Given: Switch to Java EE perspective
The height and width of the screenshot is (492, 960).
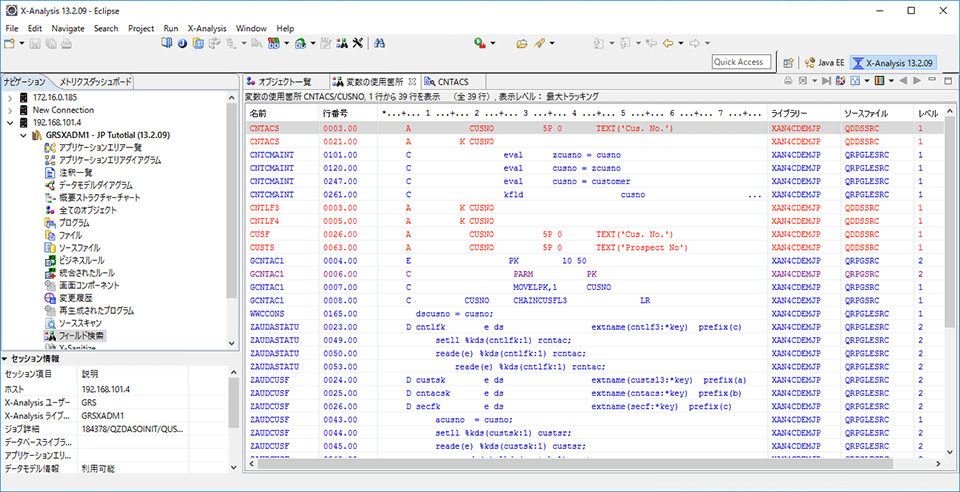Looking at the screenshot, I should click(824, 62).
